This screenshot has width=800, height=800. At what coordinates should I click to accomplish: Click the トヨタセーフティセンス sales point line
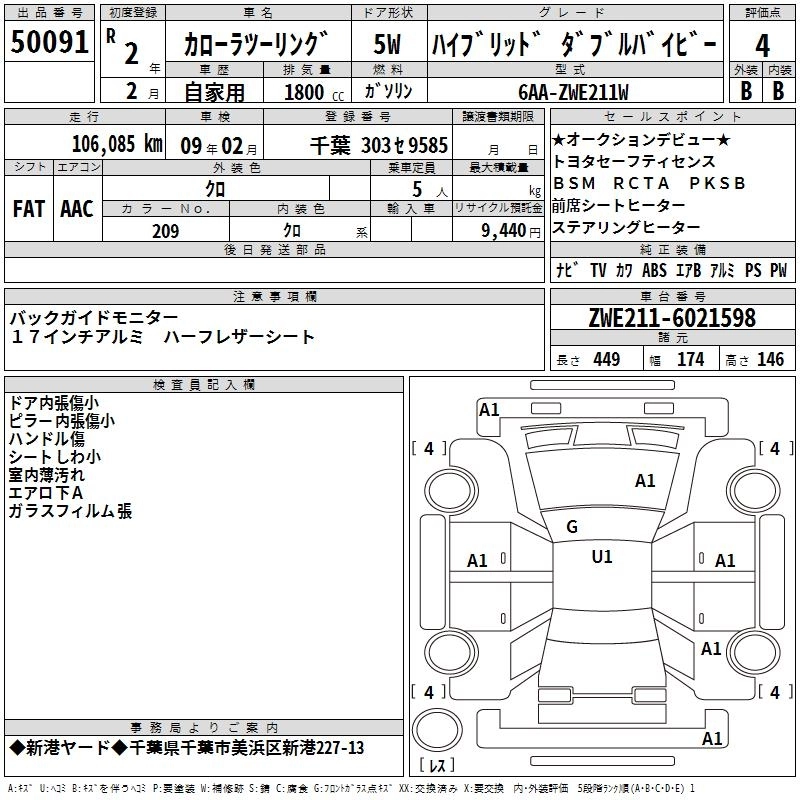tap(633, 161)
